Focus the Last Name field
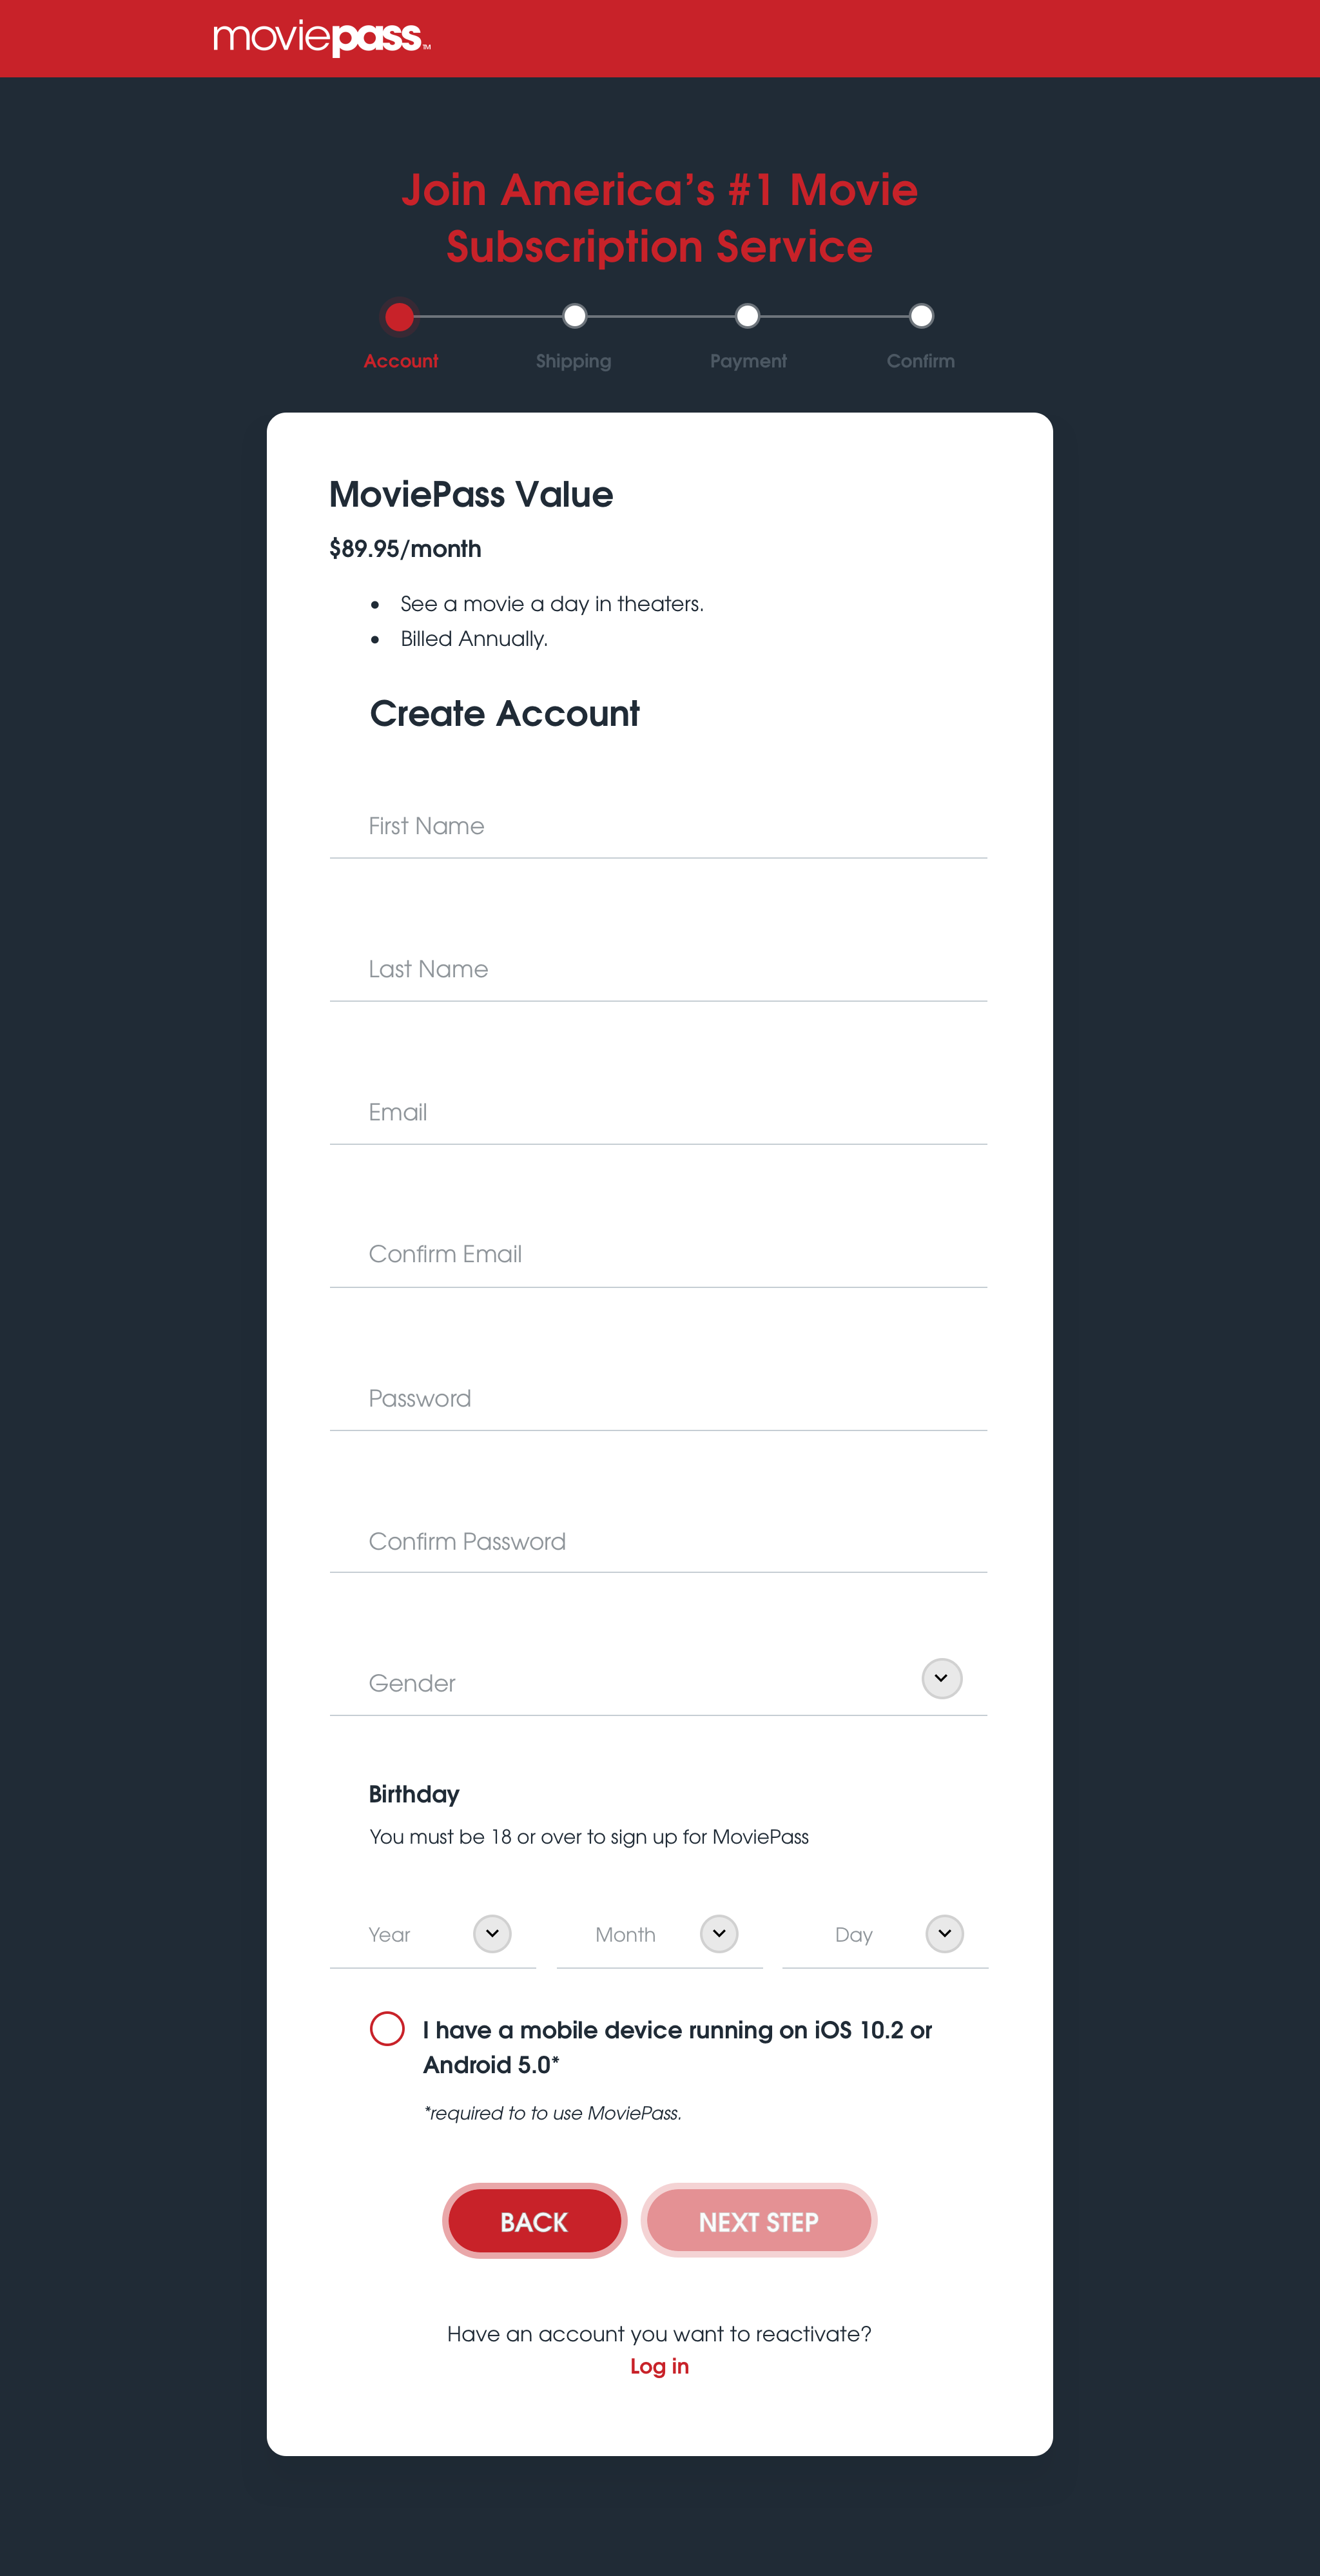This screenshot has width=1320, height=2576. tap(658, 970)
